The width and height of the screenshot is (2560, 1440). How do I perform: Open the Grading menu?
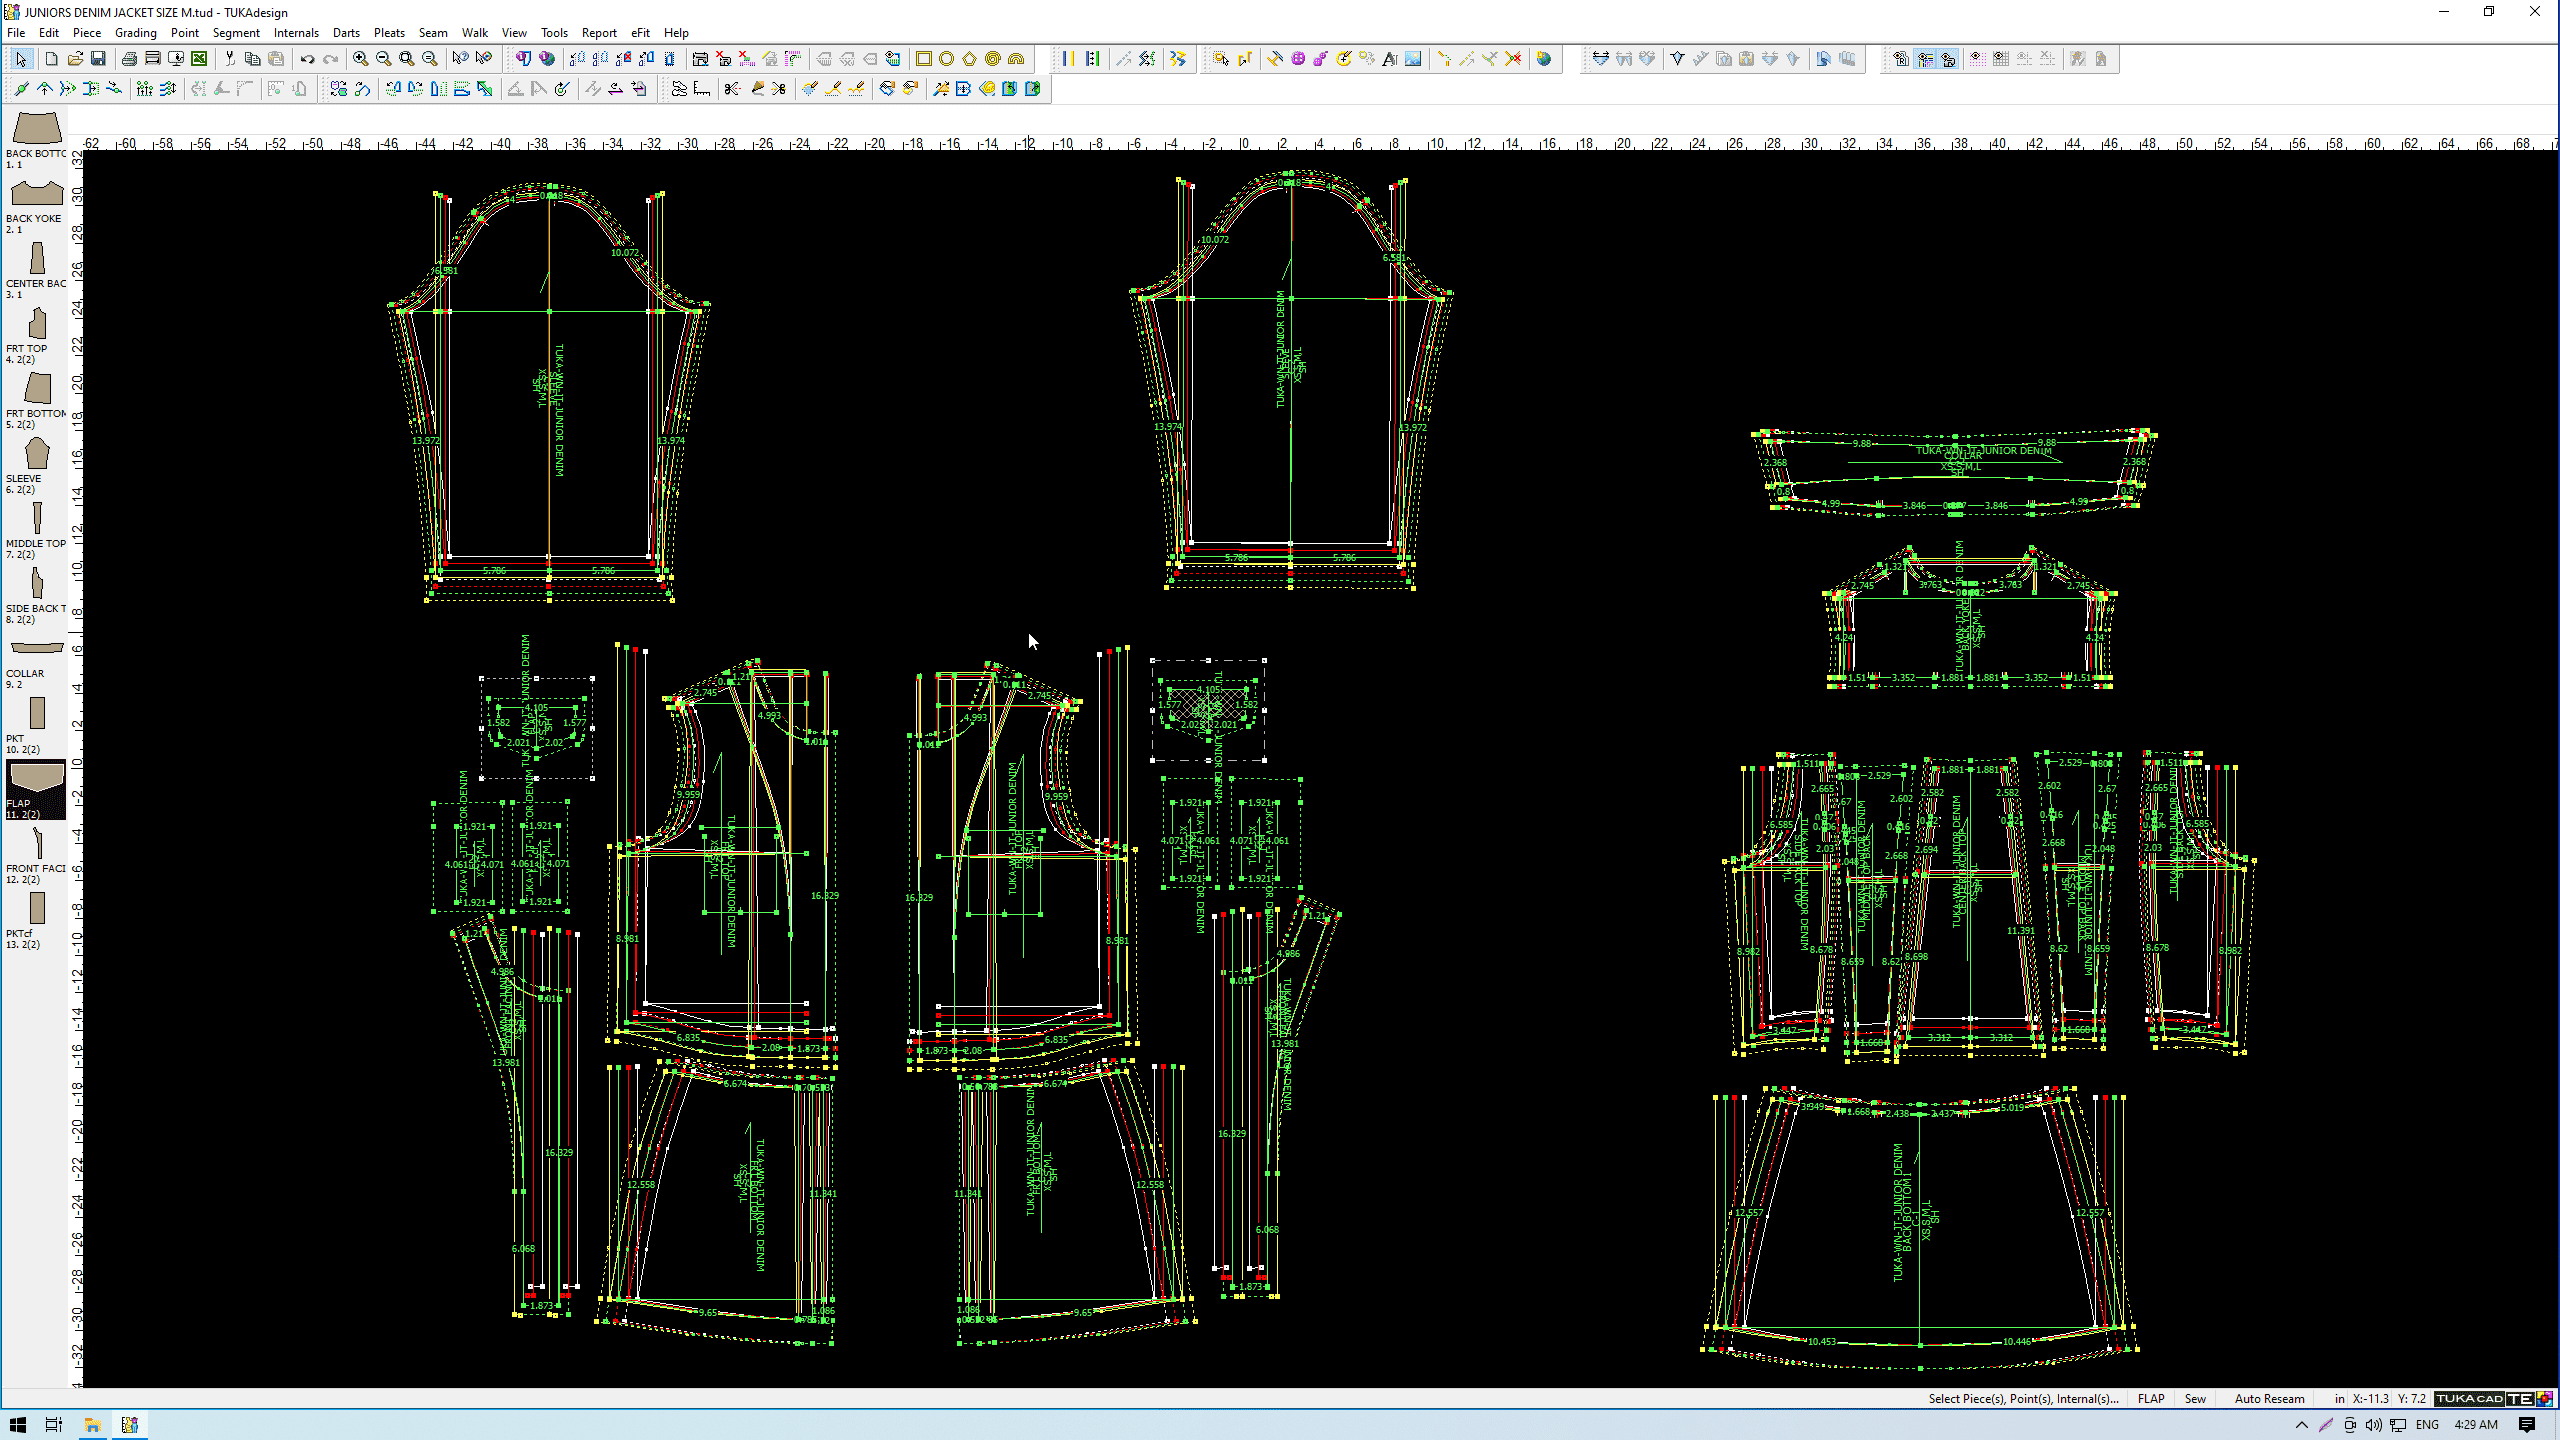[135, 33]
